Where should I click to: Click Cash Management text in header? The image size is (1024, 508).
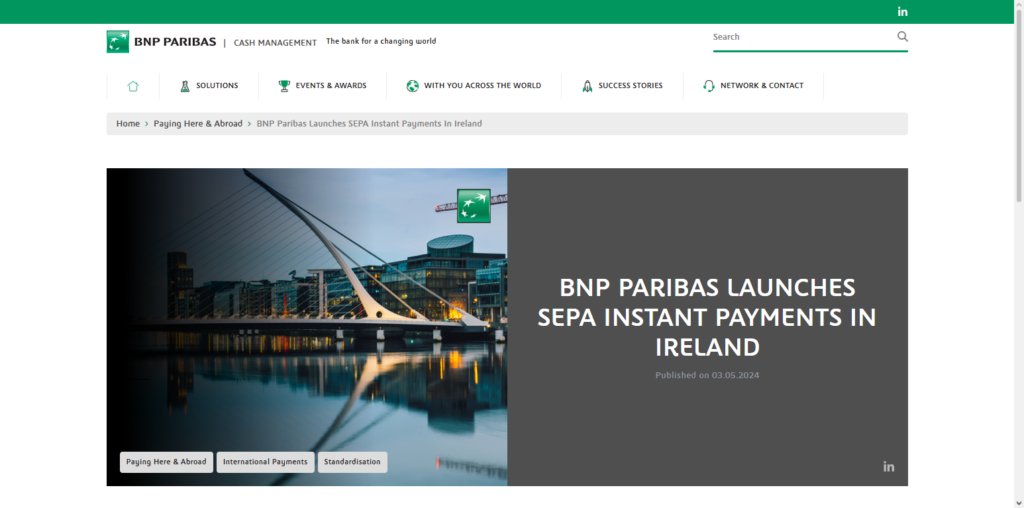275,42
